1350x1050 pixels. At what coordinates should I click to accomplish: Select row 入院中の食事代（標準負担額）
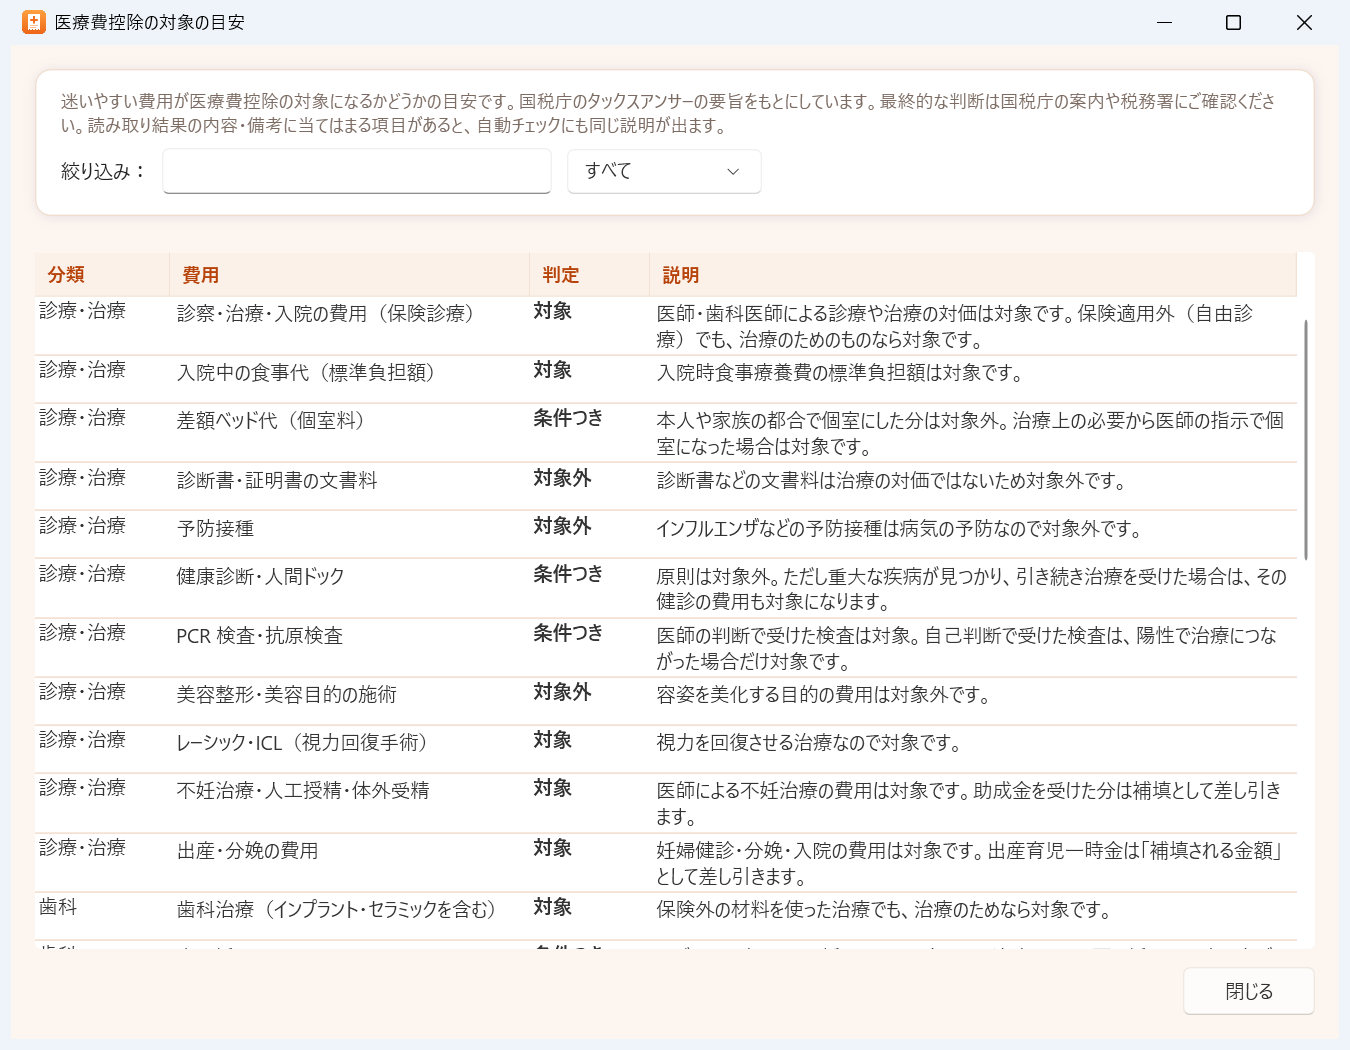point(666,380)
